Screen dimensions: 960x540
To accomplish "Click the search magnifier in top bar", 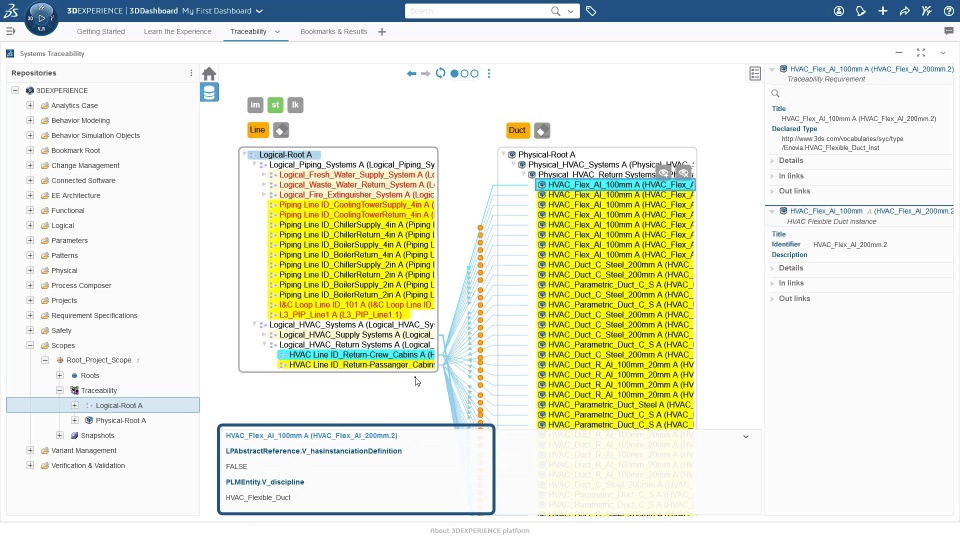I will point(555,11).
